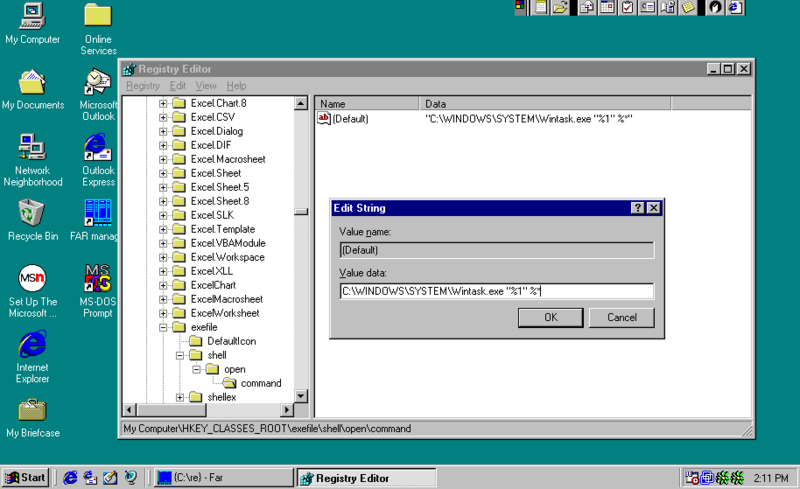Open the Edit menu in Registry Editor

(x=178, y=86)
